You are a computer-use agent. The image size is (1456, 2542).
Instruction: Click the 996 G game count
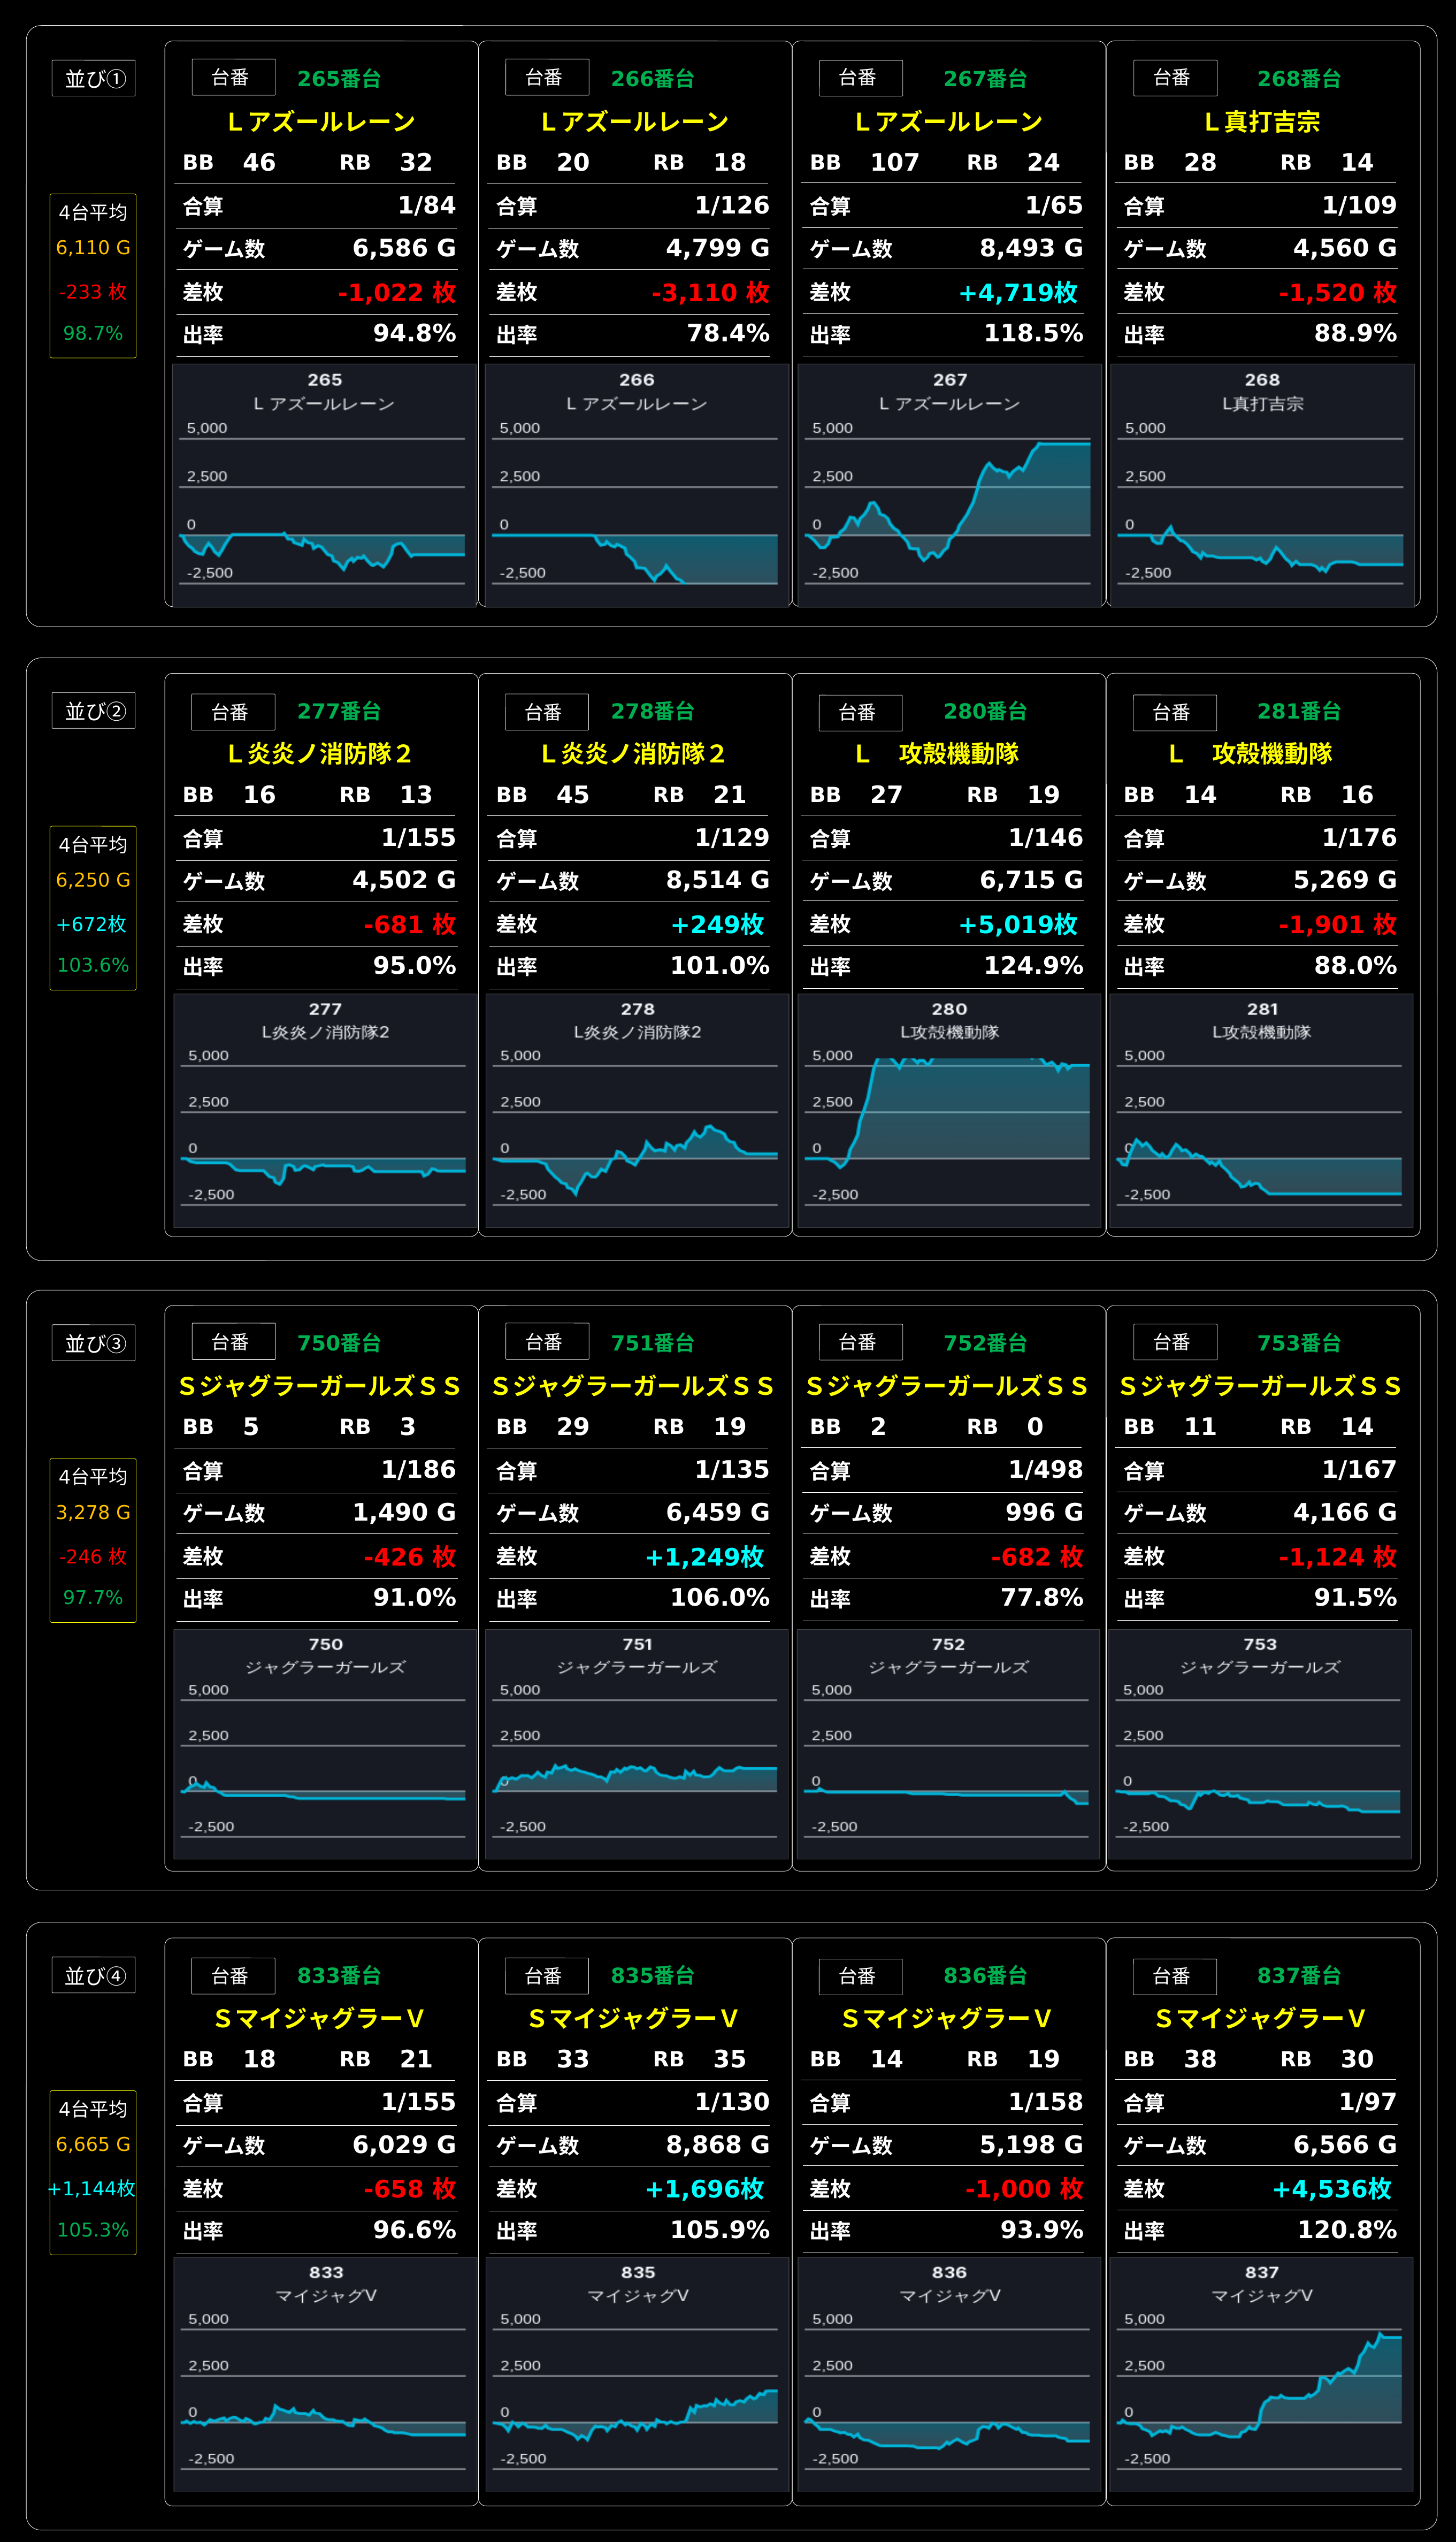click(x=1044, y=1512)
